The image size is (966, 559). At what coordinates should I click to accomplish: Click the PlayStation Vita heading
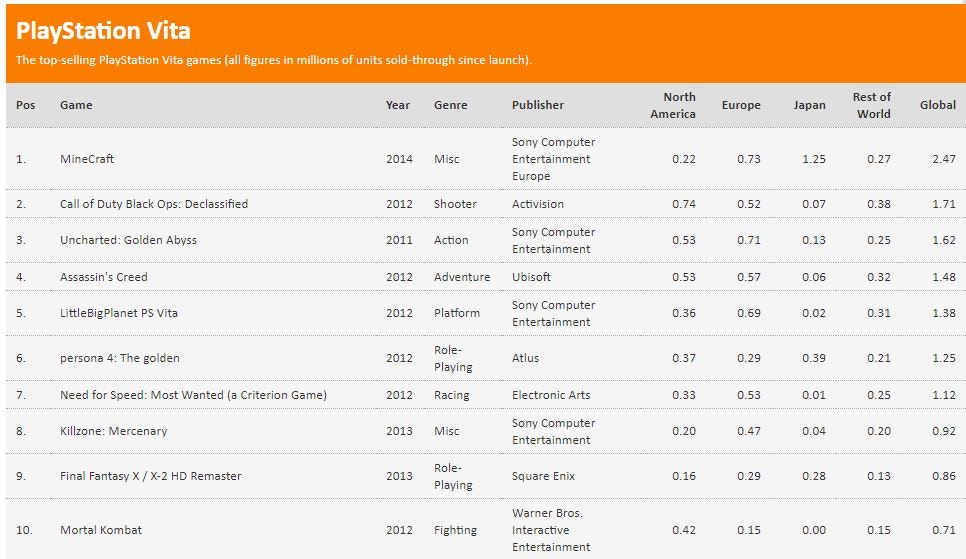(x=103, y=30)
